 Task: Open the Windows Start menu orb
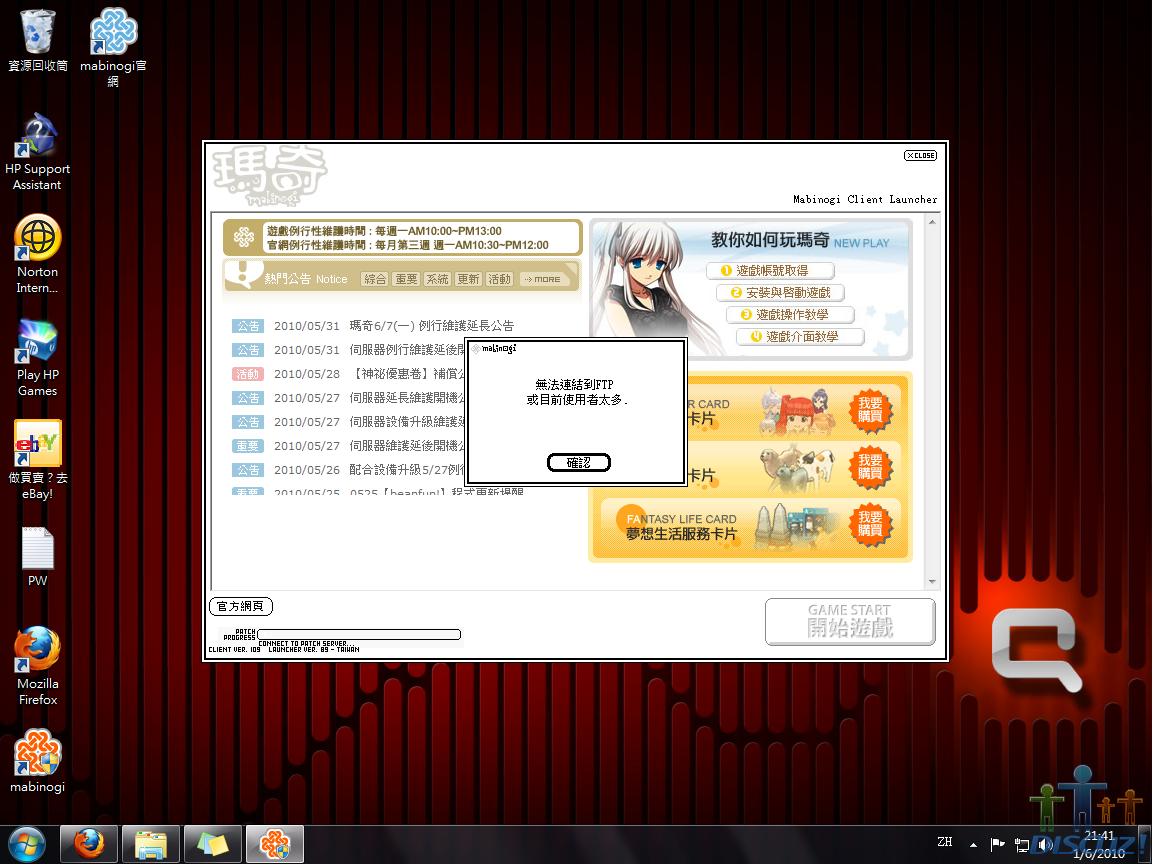[27, 844]
